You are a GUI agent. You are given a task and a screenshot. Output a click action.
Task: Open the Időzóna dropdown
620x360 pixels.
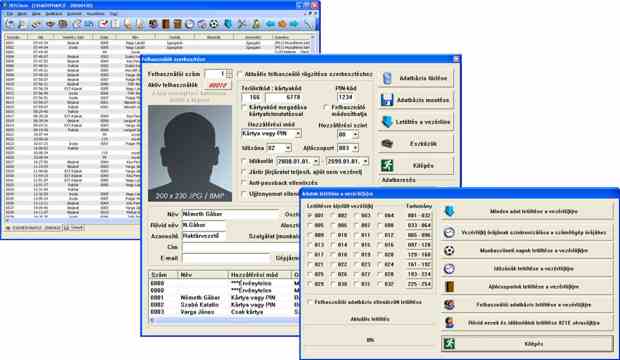point(288,148)
